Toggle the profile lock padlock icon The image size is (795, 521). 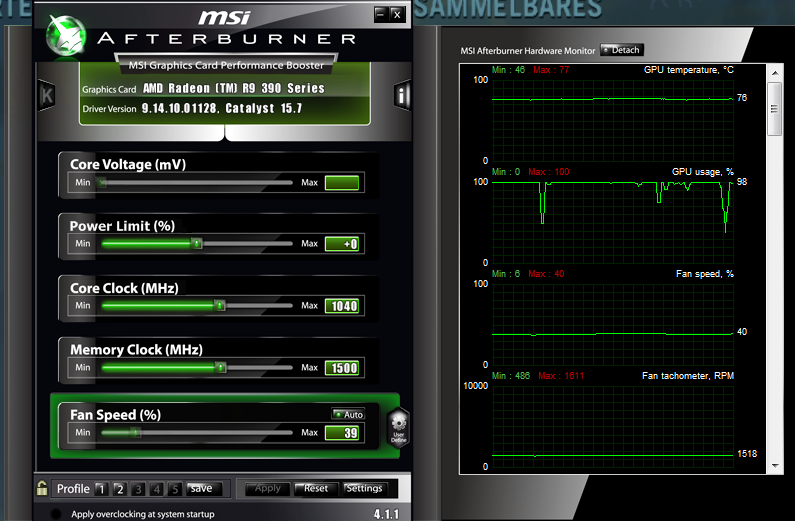tap(42, 488)
